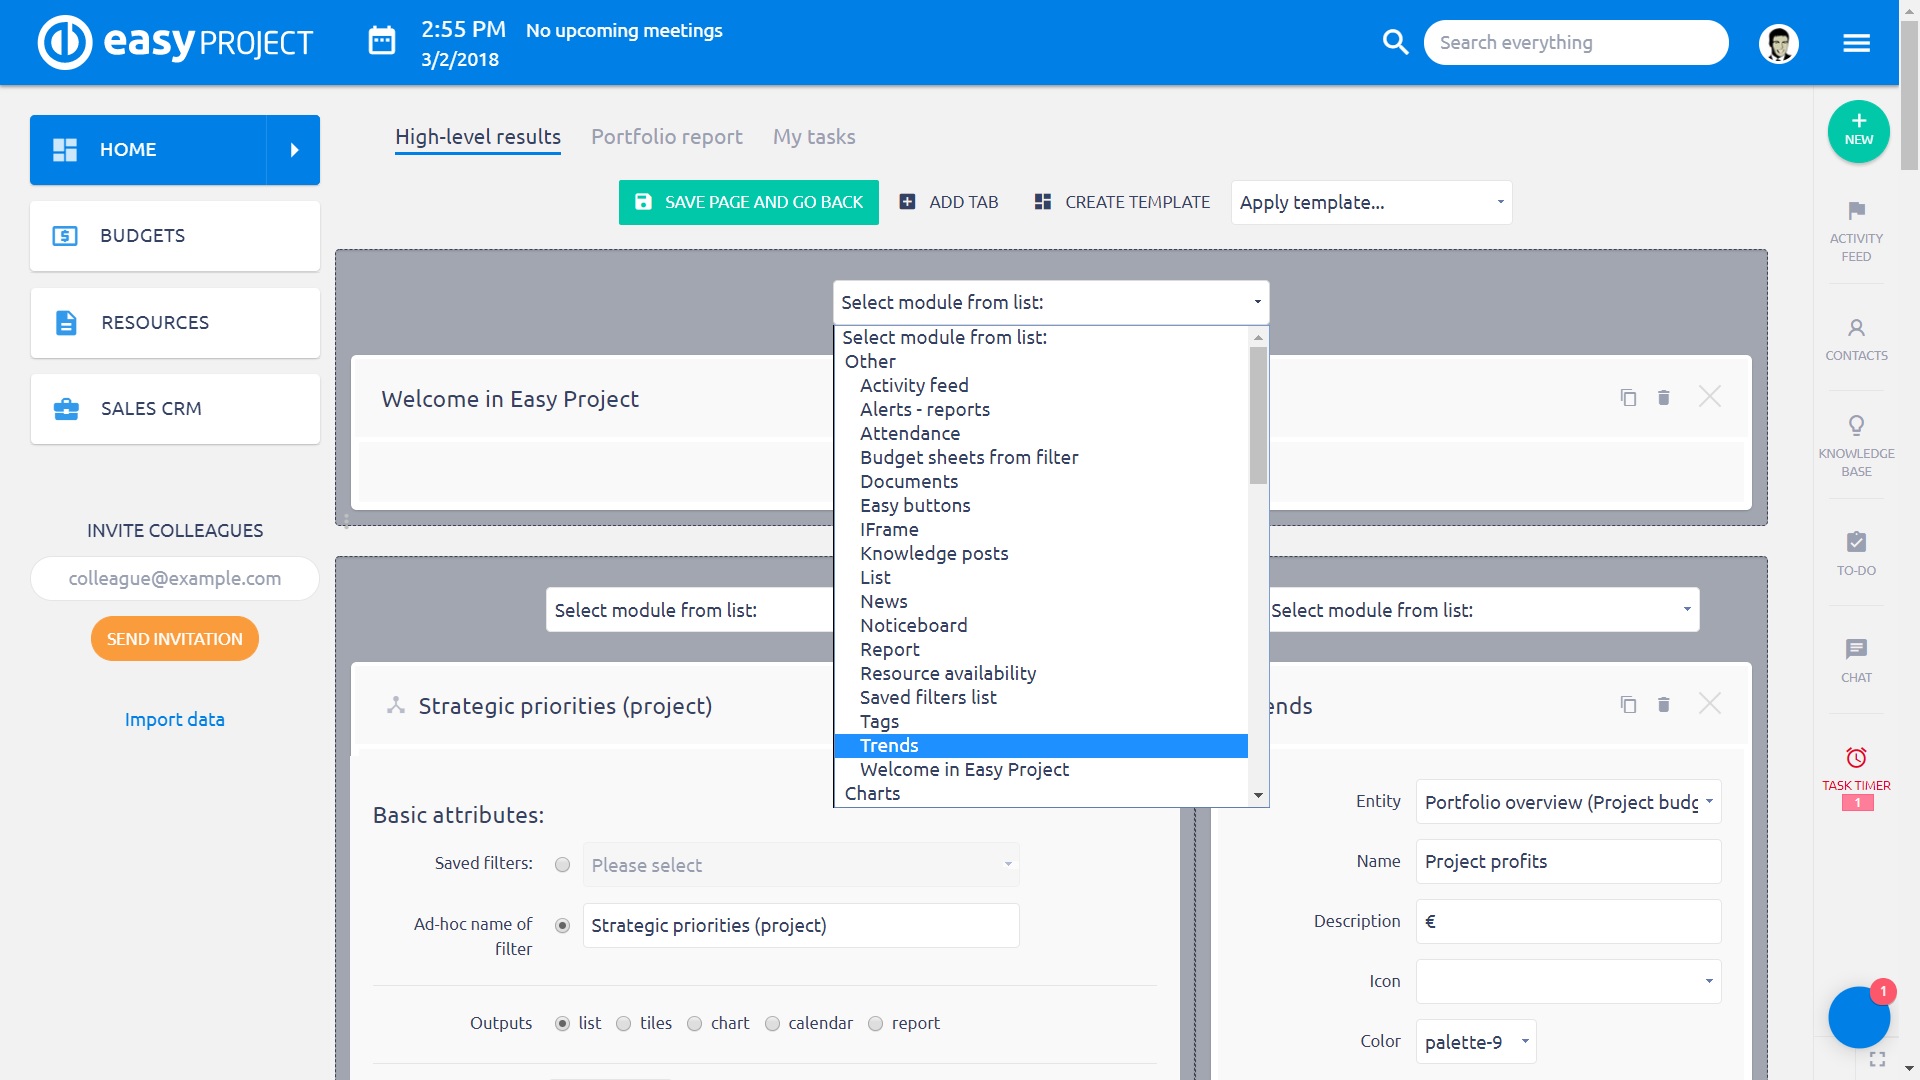Select the Saved filters radio button
Screen dimensions: 1920x1080
(563, 865)
